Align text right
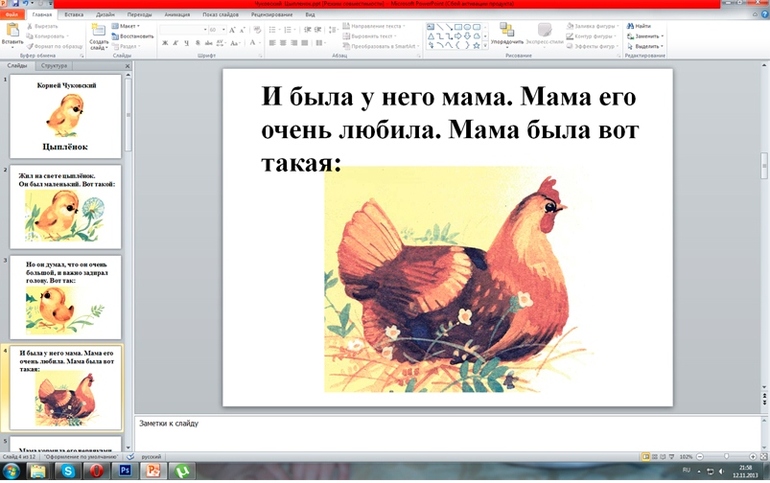Viewport: 770px width, 483px height. 294,43
